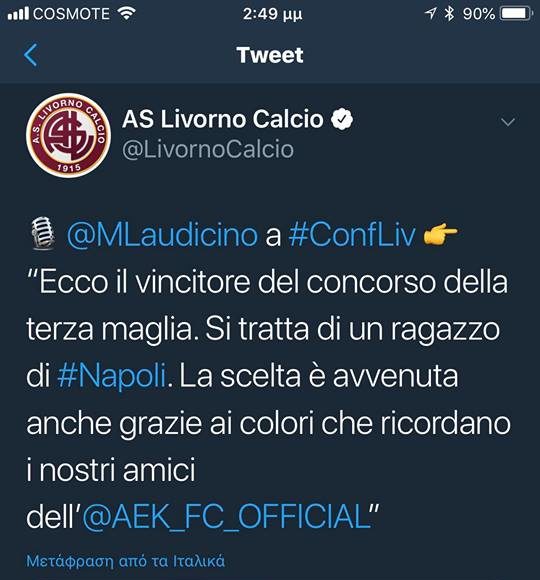Tap the location arrow status icon
This screenshot has height=580, width=540.
(x=431, y=14)
